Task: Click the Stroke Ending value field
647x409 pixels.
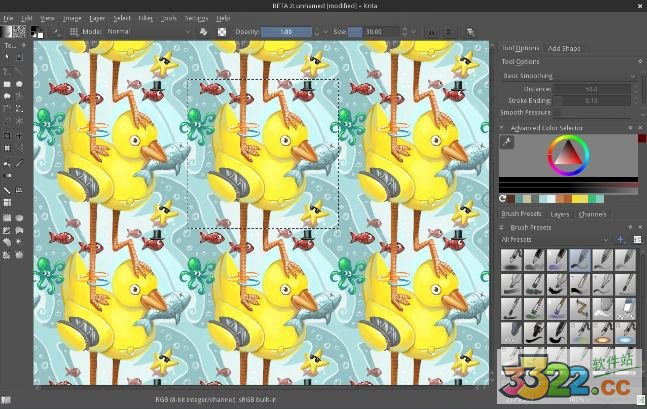Action: point(590,100)
